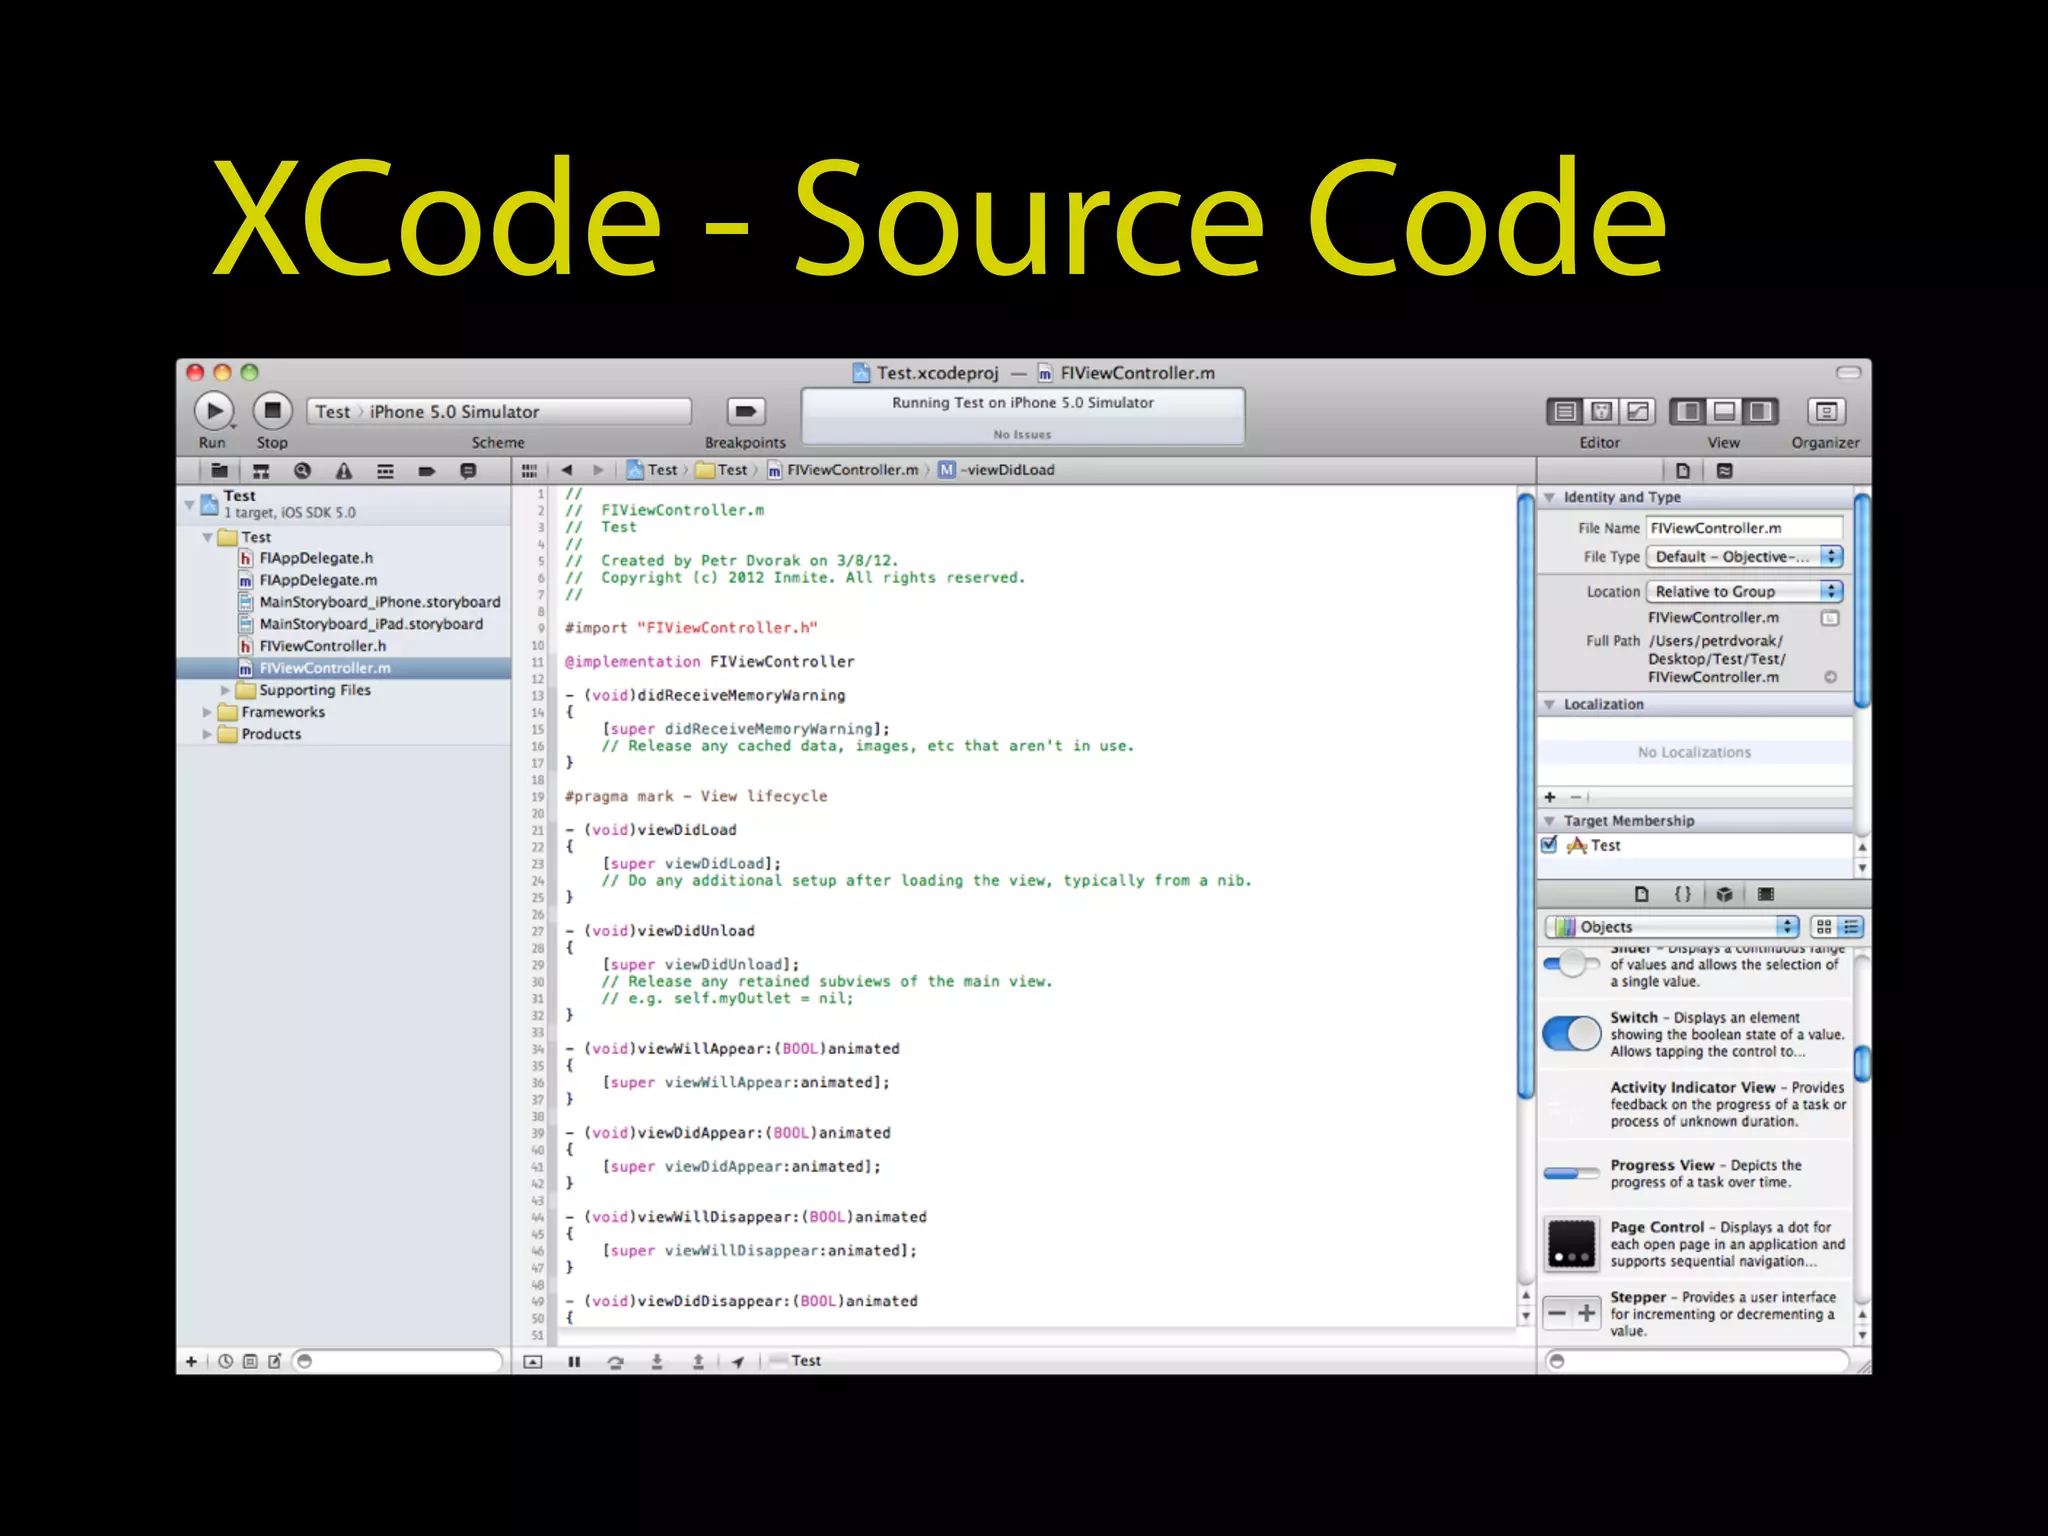The height and width of the screenshot is (1536, 2048).
Task: Uncheck Test target membership
Action: pyautogui.click(x=1549, y=845)
